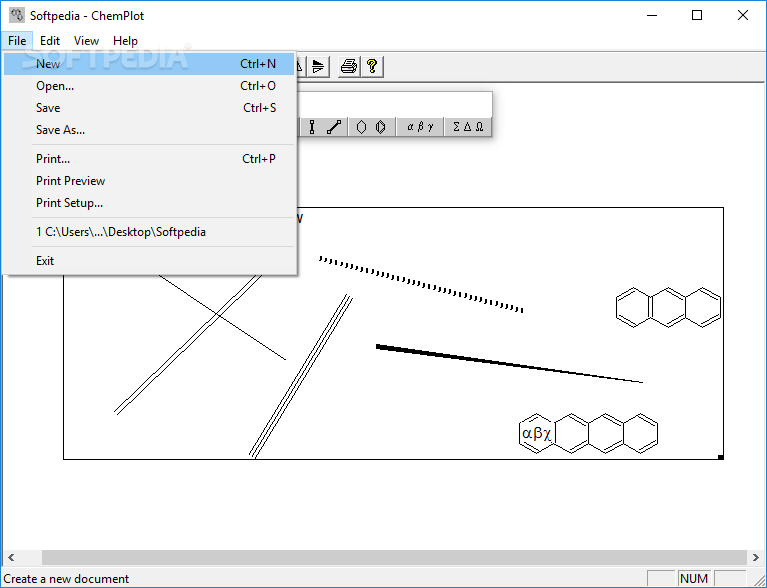Click the empty input field in floating palette

point(394,104)
